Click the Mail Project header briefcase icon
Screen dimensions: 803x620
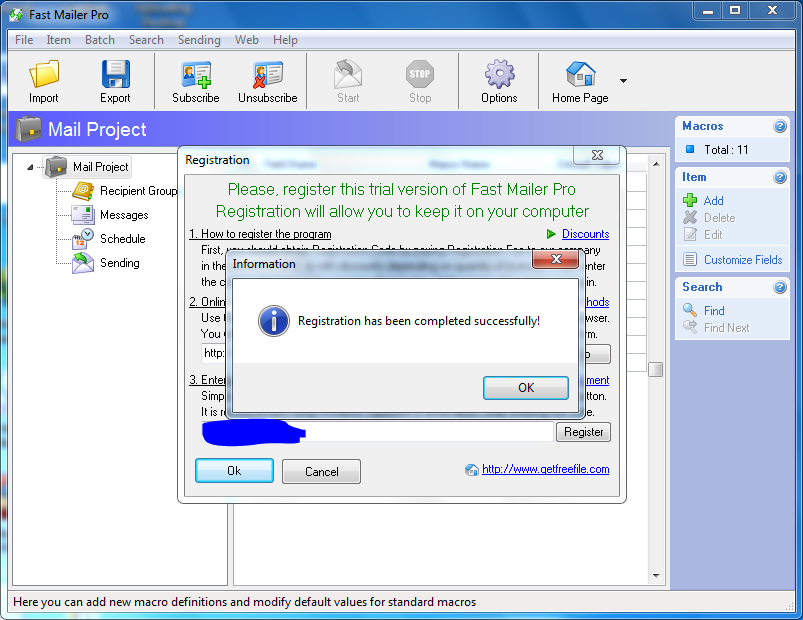click(x=28, y=129)
